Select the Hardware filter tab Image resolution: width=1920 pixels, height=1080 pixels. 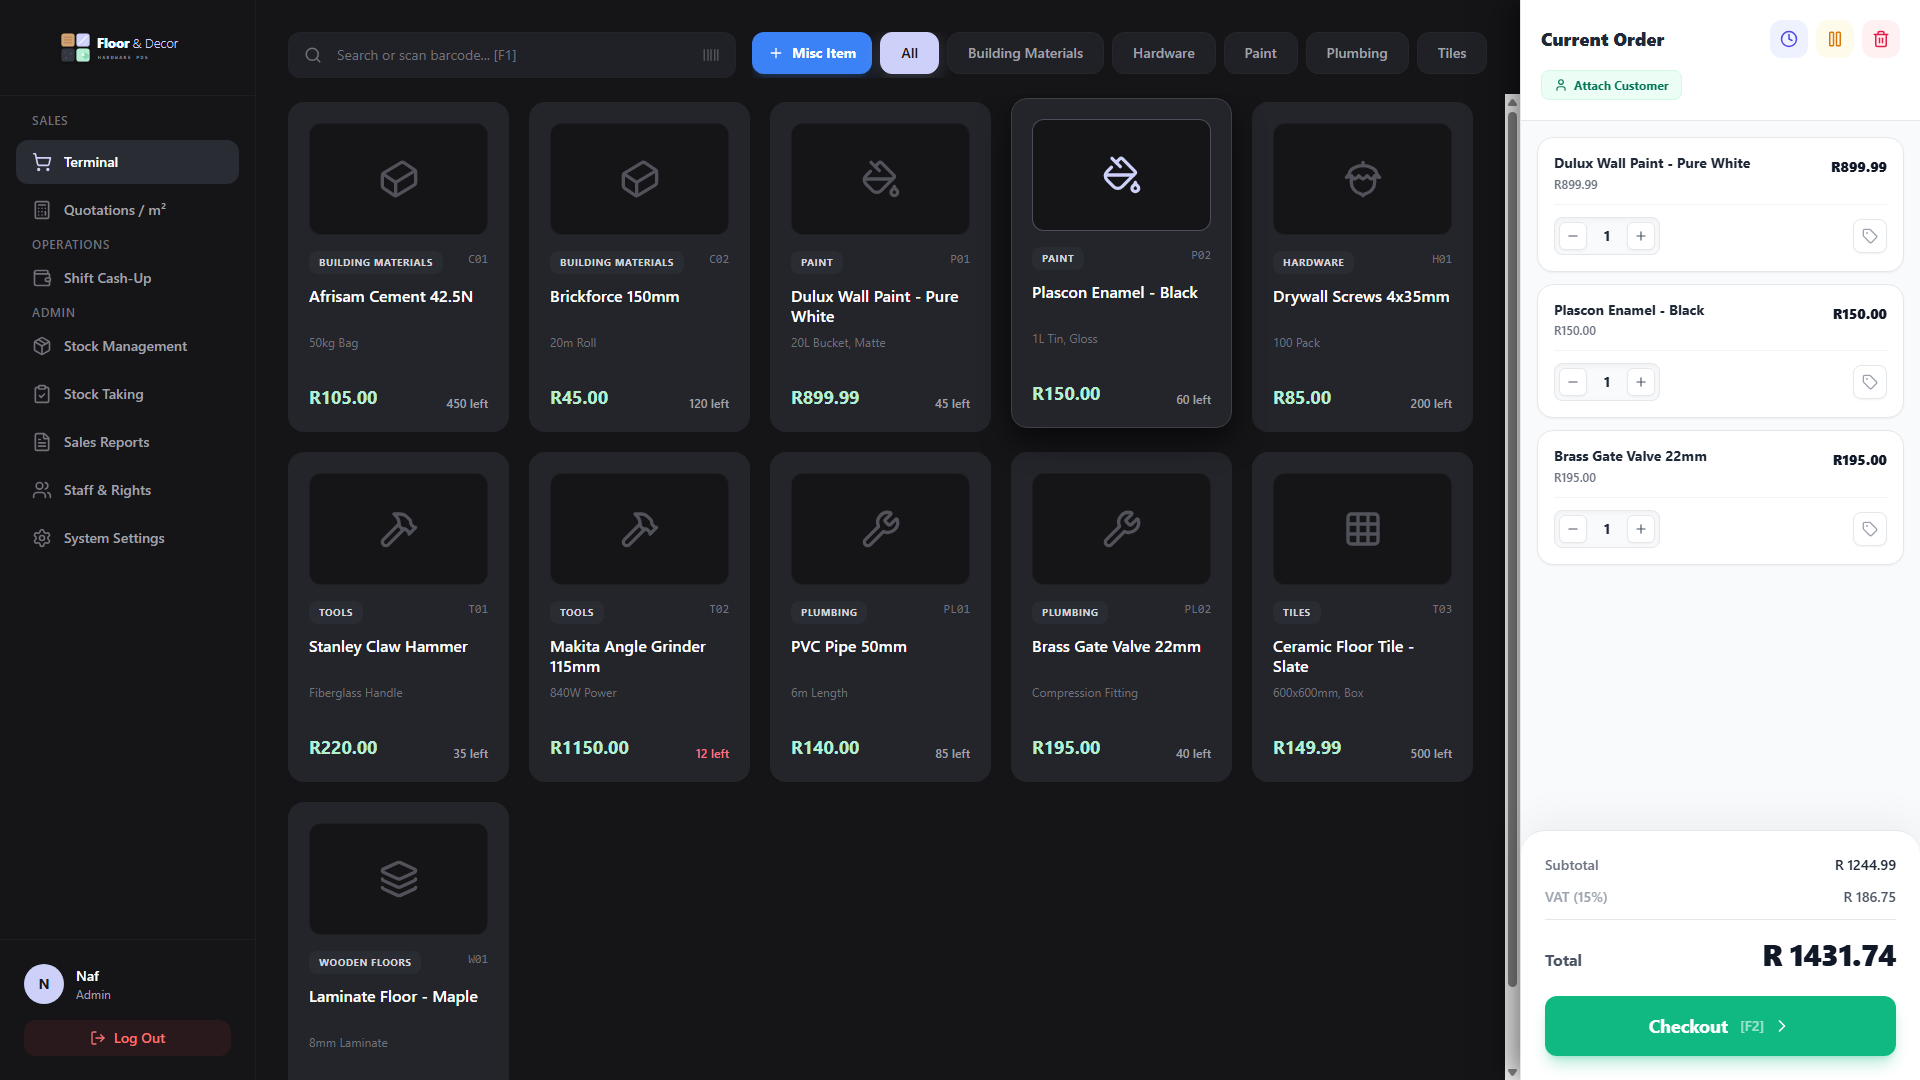tap(1163, 53)
